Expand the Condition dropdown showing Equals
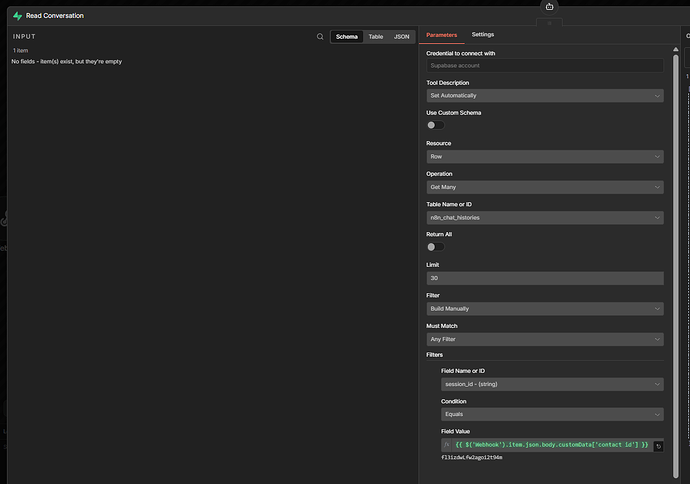 (551, 413)
